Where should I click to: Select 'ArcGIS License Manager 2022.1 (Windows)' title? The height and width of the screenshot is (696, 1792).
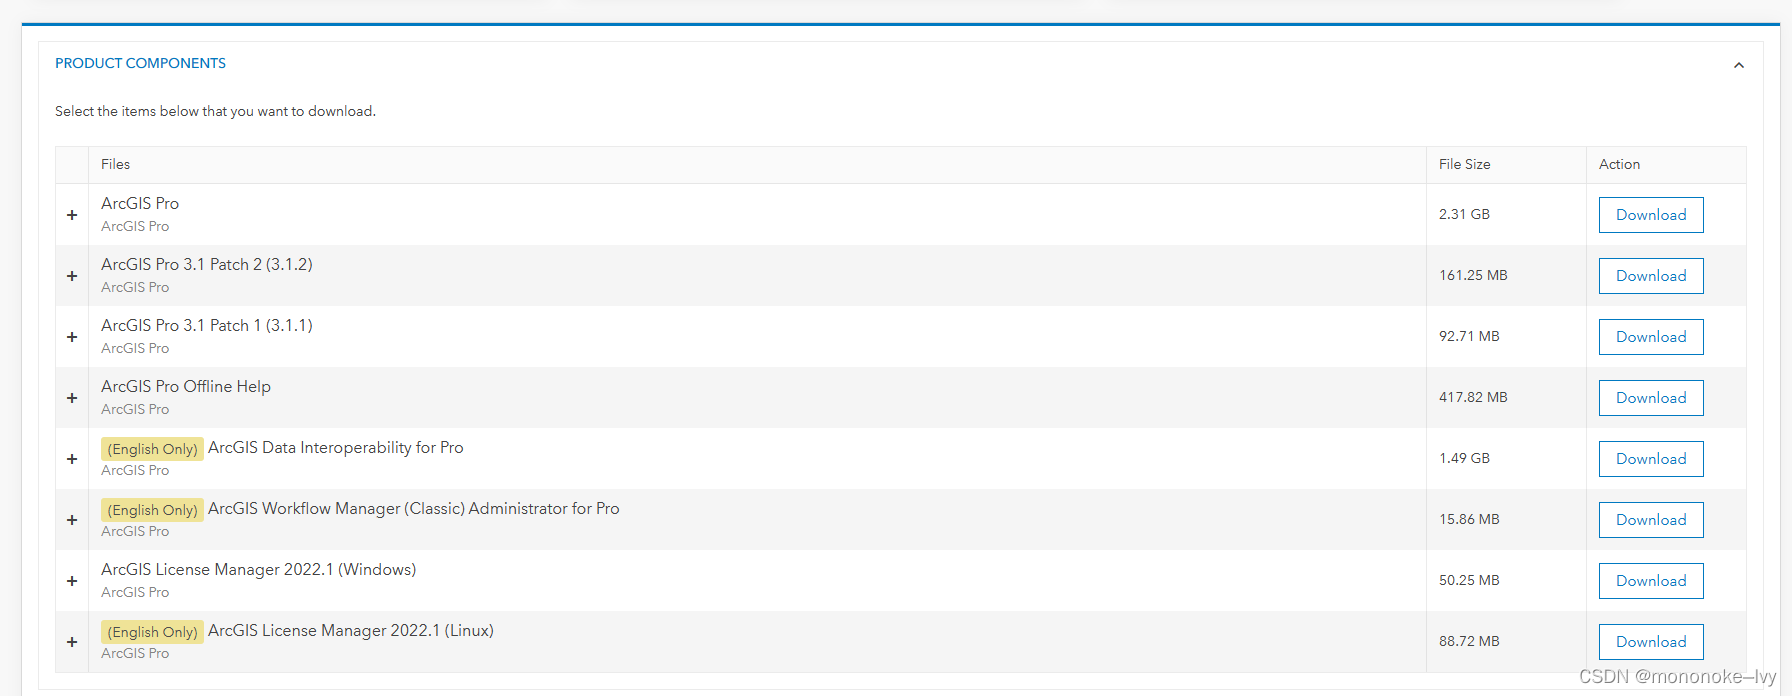[x=258, y=569]
